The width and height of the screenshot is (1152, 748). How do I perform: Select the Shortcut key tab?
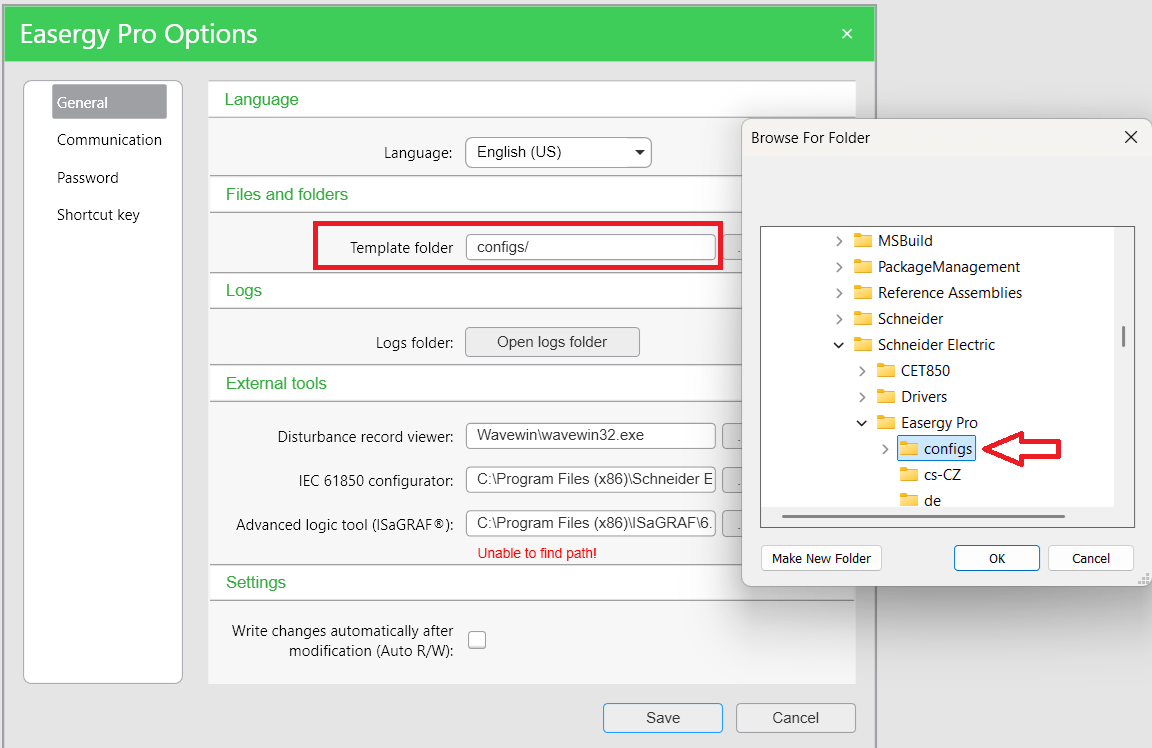[98, 215]
